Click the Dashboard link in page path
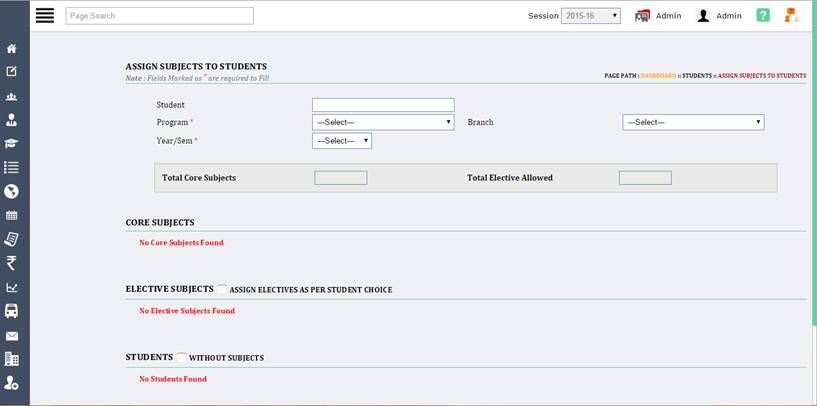The height and width of the screenshot is (406, 817). tap(658, 76)
